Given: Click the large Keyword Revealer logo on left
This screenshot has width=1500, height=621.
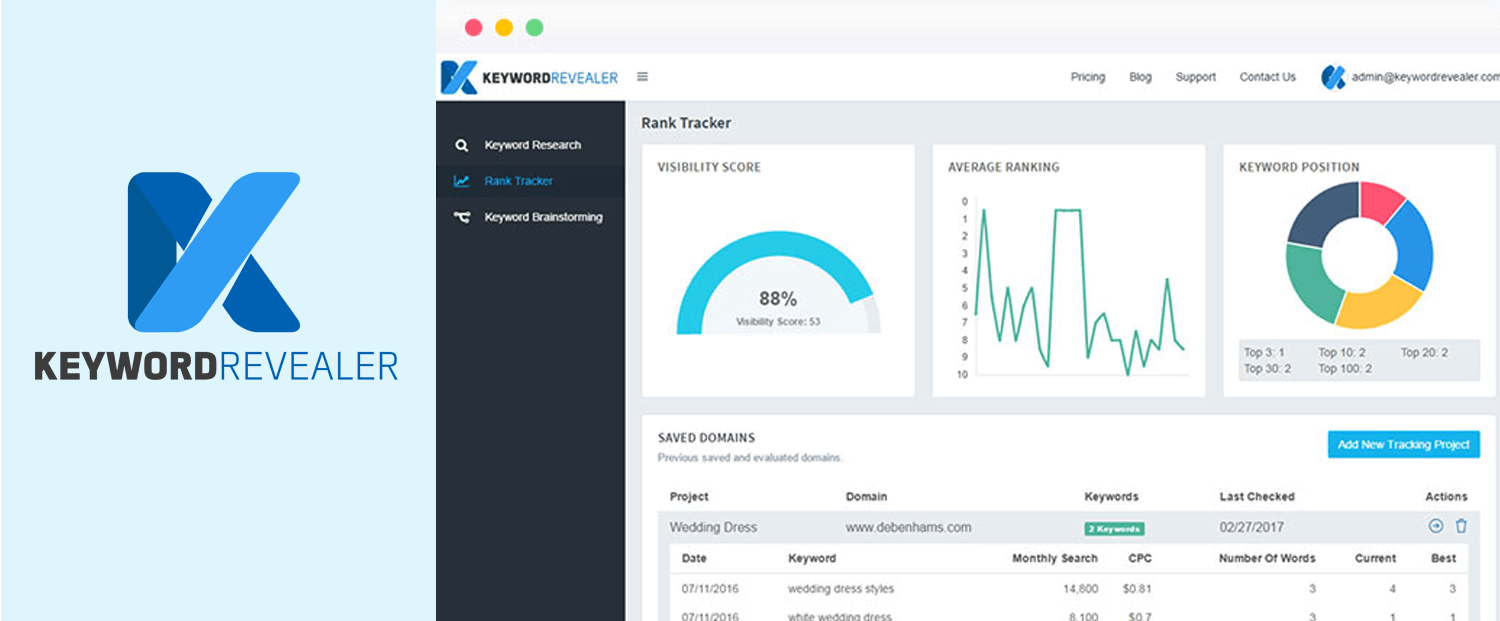Looking at the screenshot, I should [216, 277].
